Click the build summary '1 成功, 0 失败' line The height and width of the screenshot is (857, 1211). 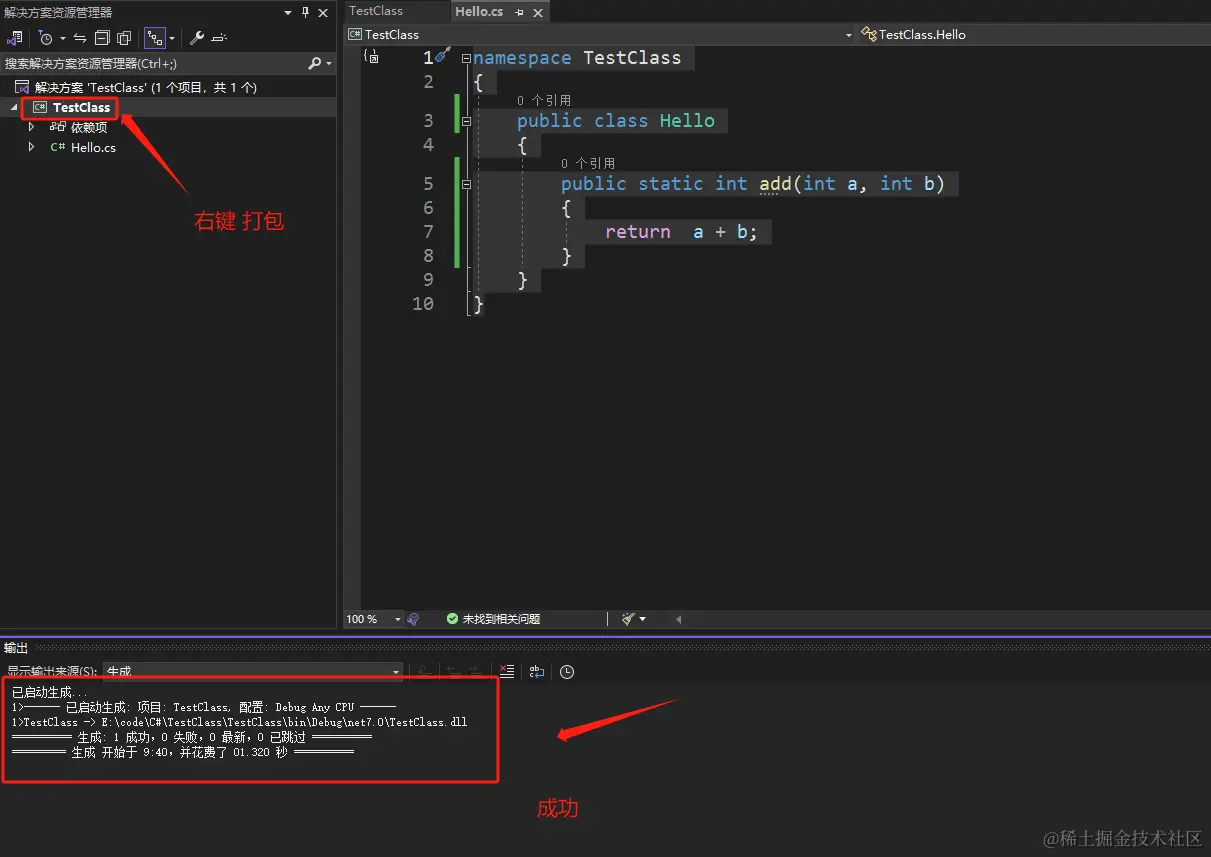191,737
